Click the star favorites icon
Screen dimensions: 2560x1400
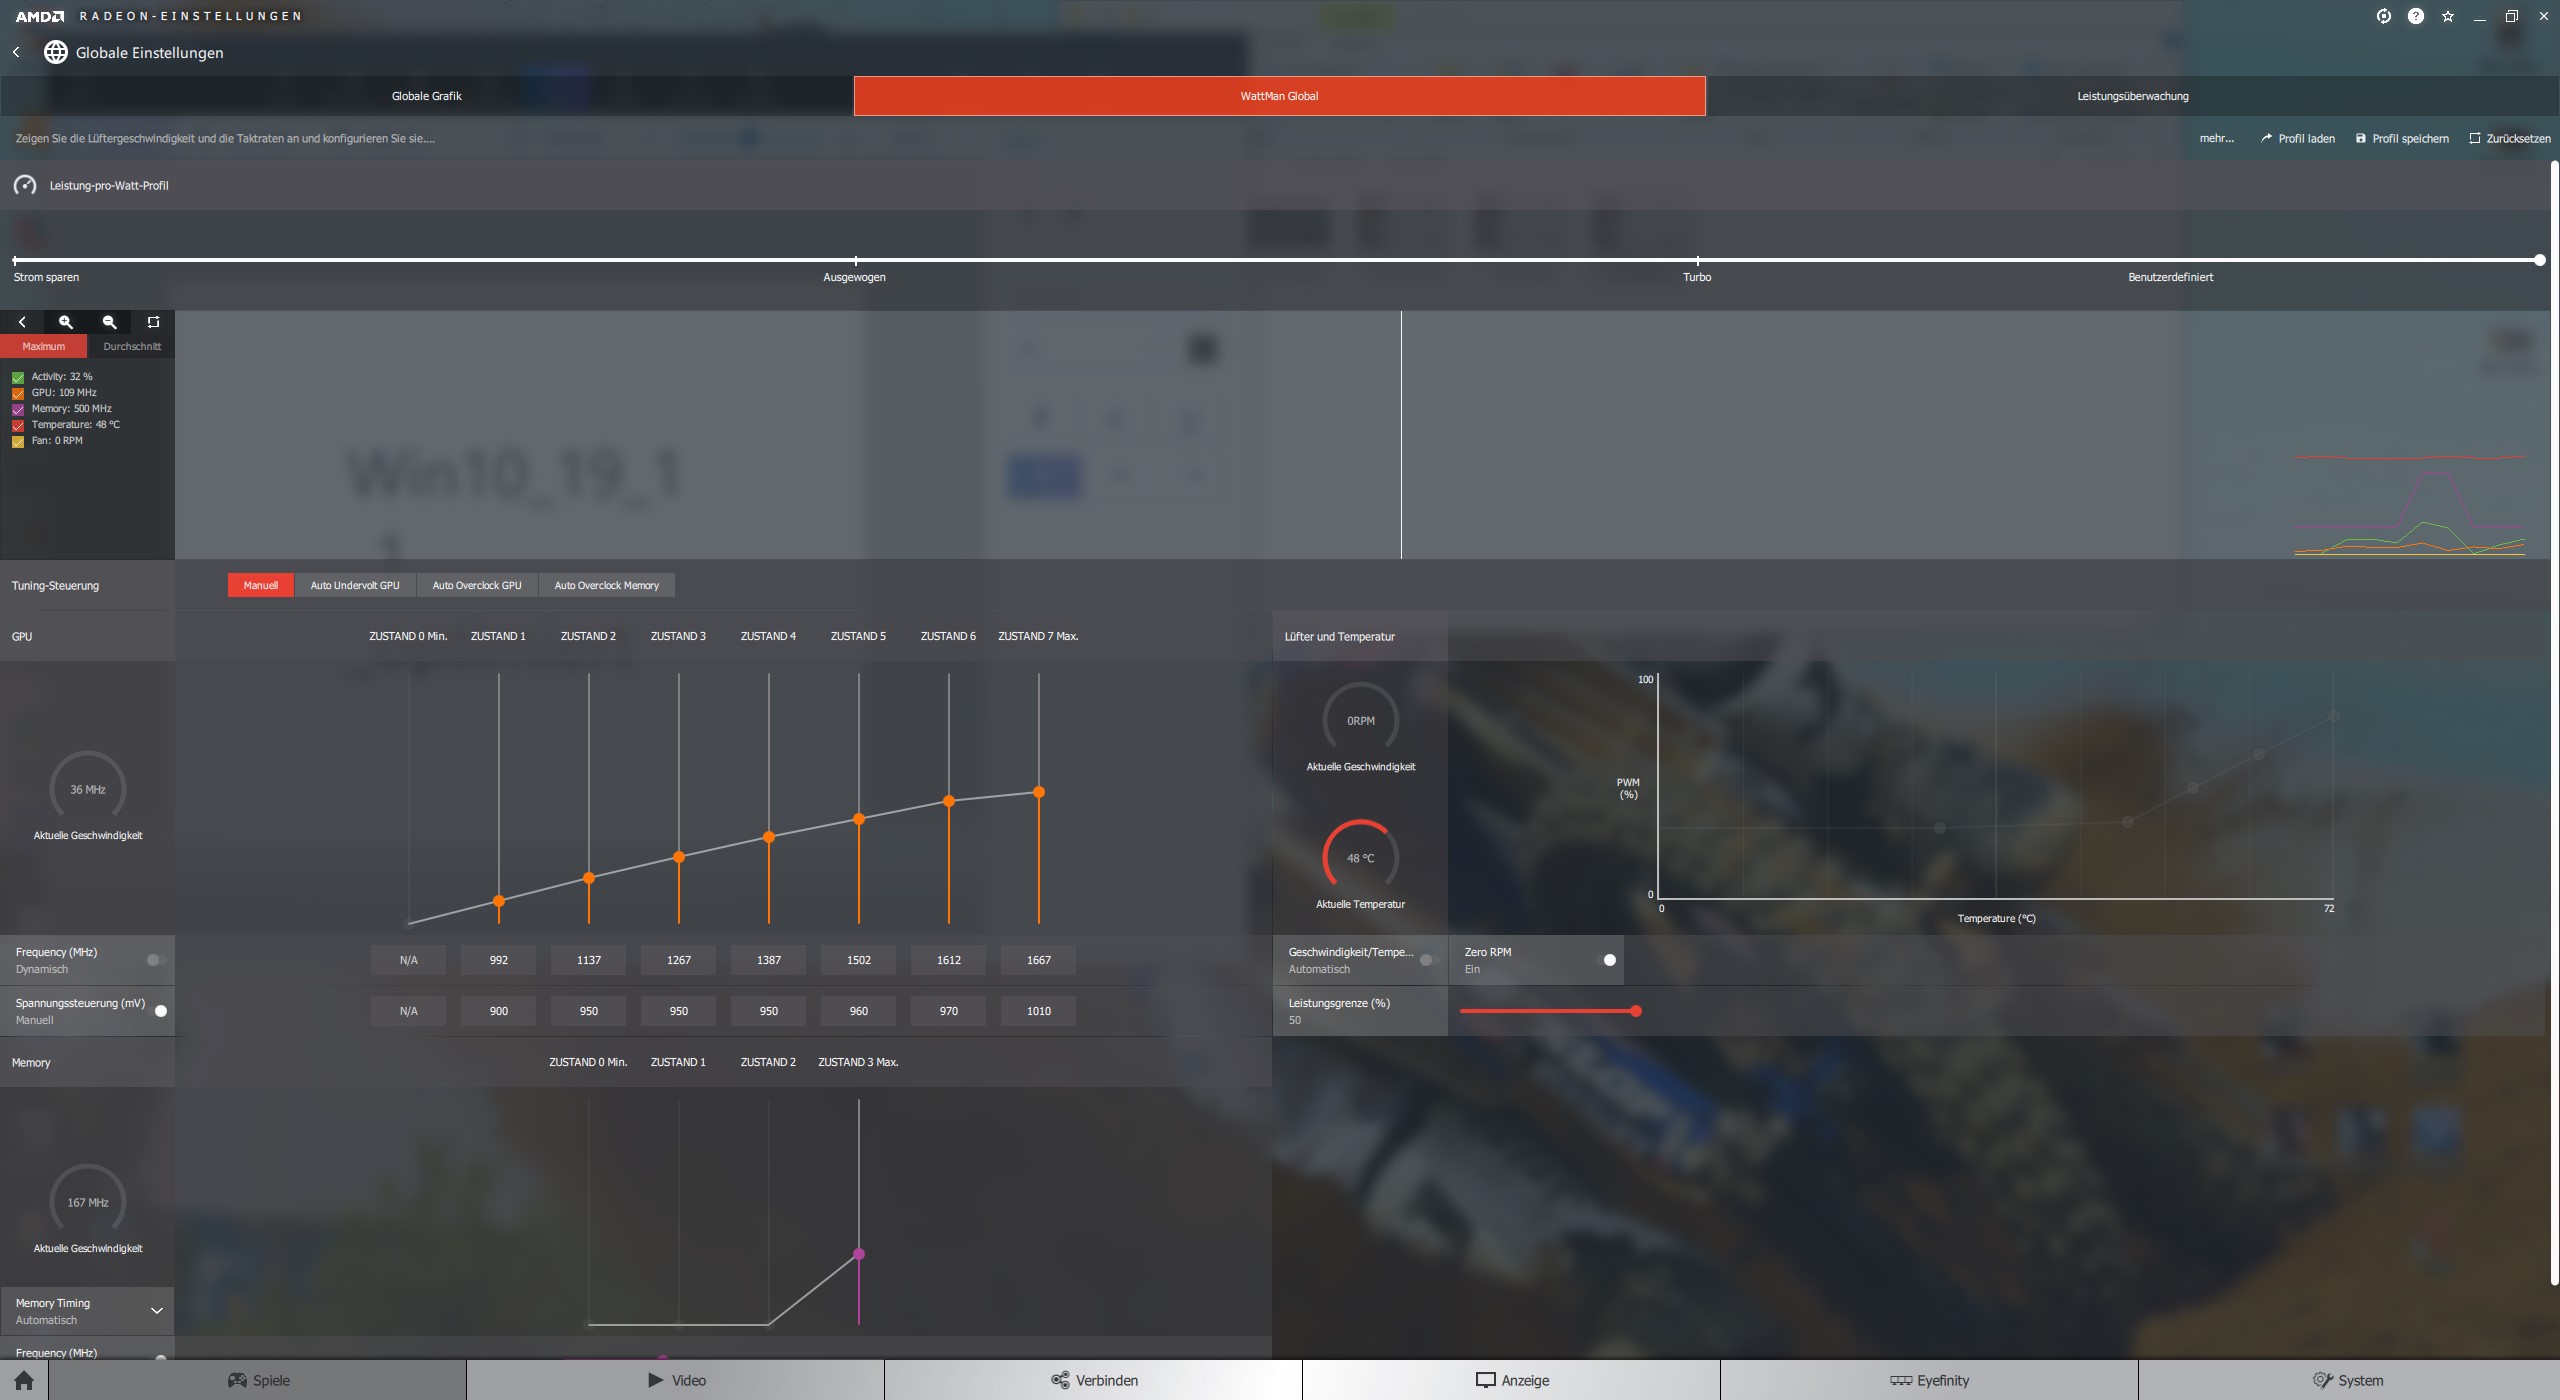[2447, 16]
